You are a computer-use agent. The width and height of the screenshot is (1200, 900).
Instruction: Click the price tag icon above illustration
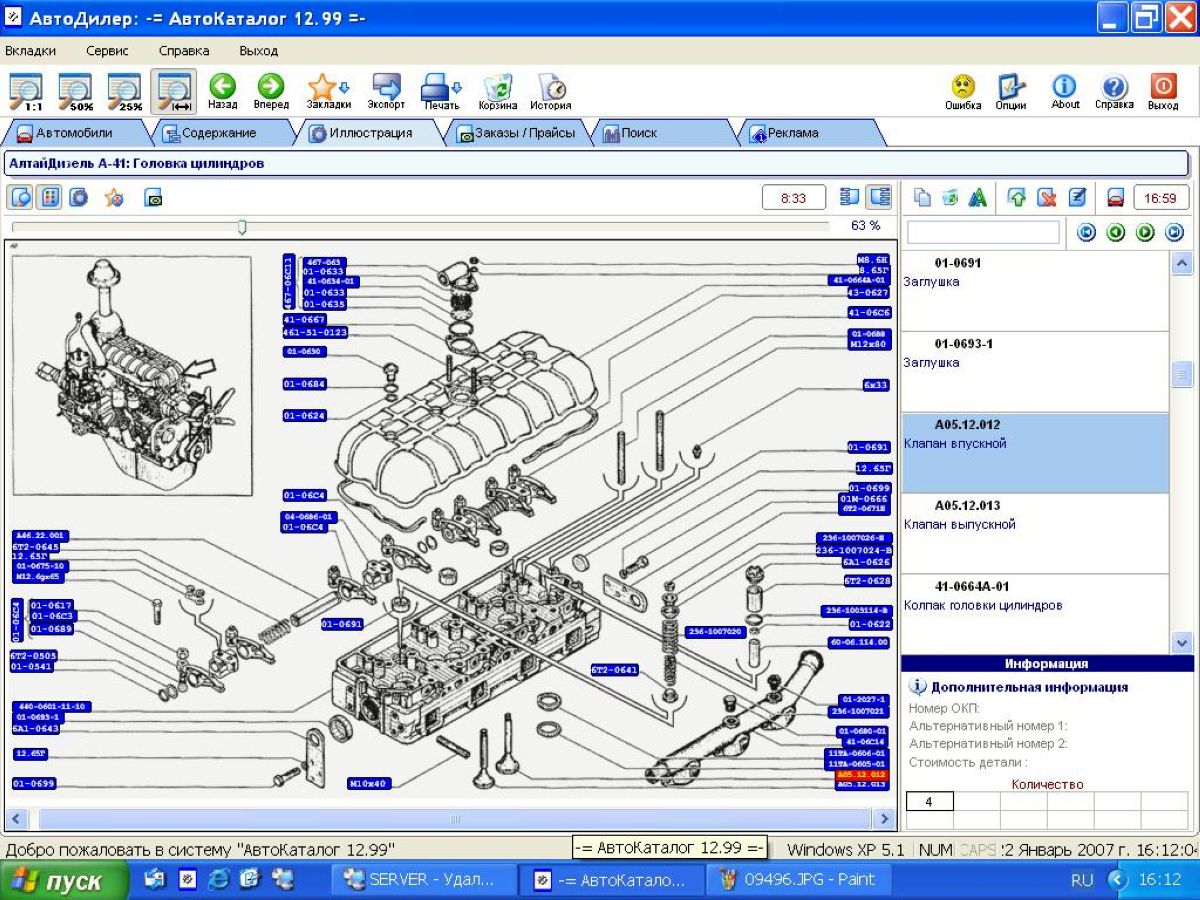(x=153, y=198)
